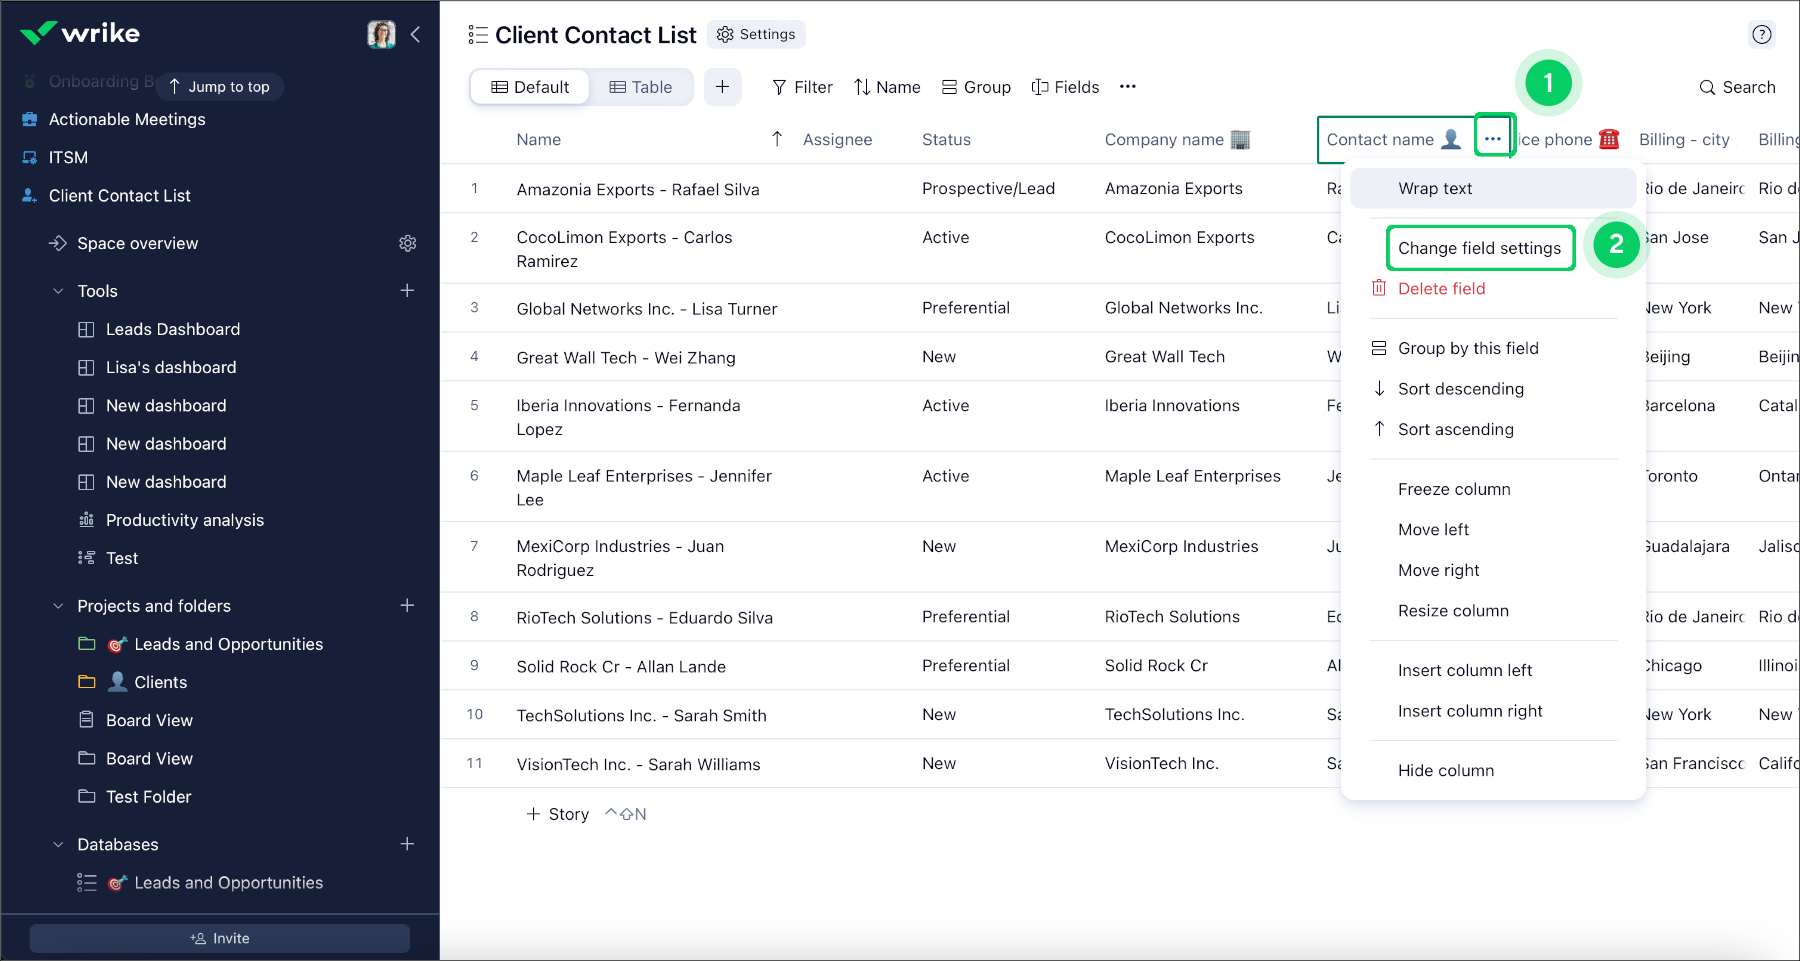This screenshot has width=1800, height=961.
Task: Click the space overview gear icon
Action: [407, 243]
